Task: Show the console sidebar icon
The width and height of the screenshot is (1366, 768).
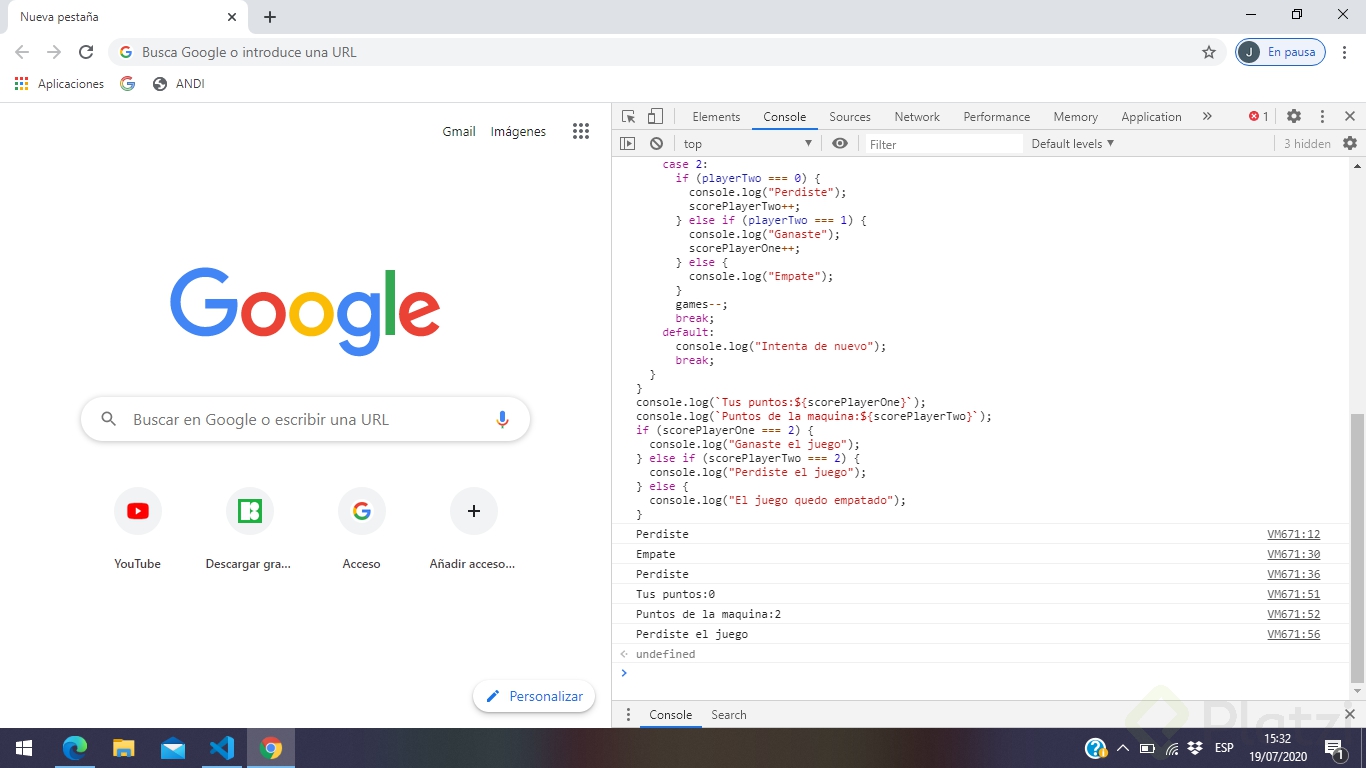Action: [x=627, y=144]
